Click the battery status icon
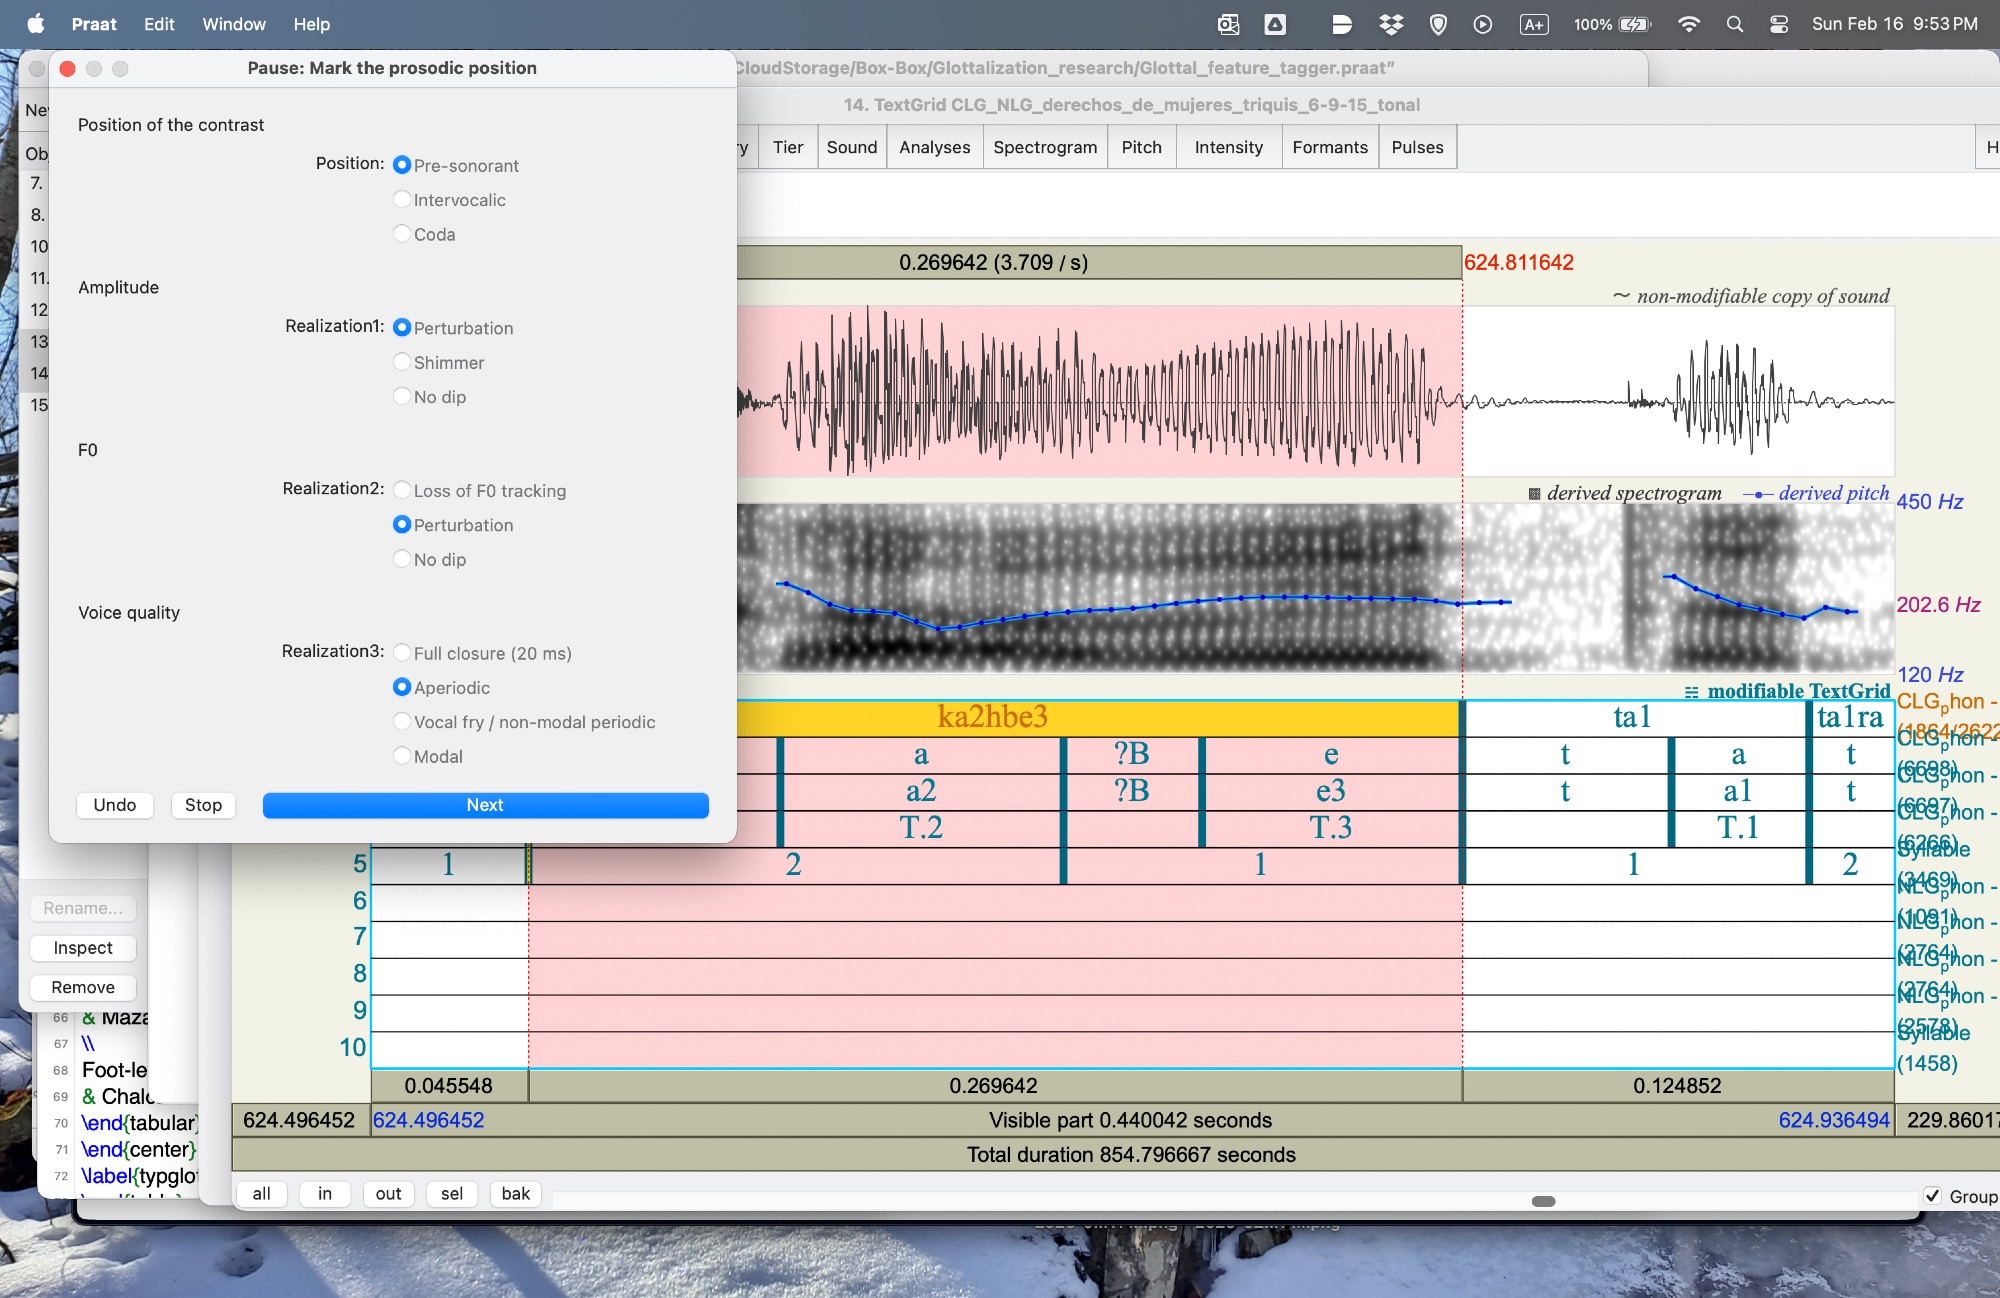Screen dimensions: 2000x1298 pos(1634,24)
